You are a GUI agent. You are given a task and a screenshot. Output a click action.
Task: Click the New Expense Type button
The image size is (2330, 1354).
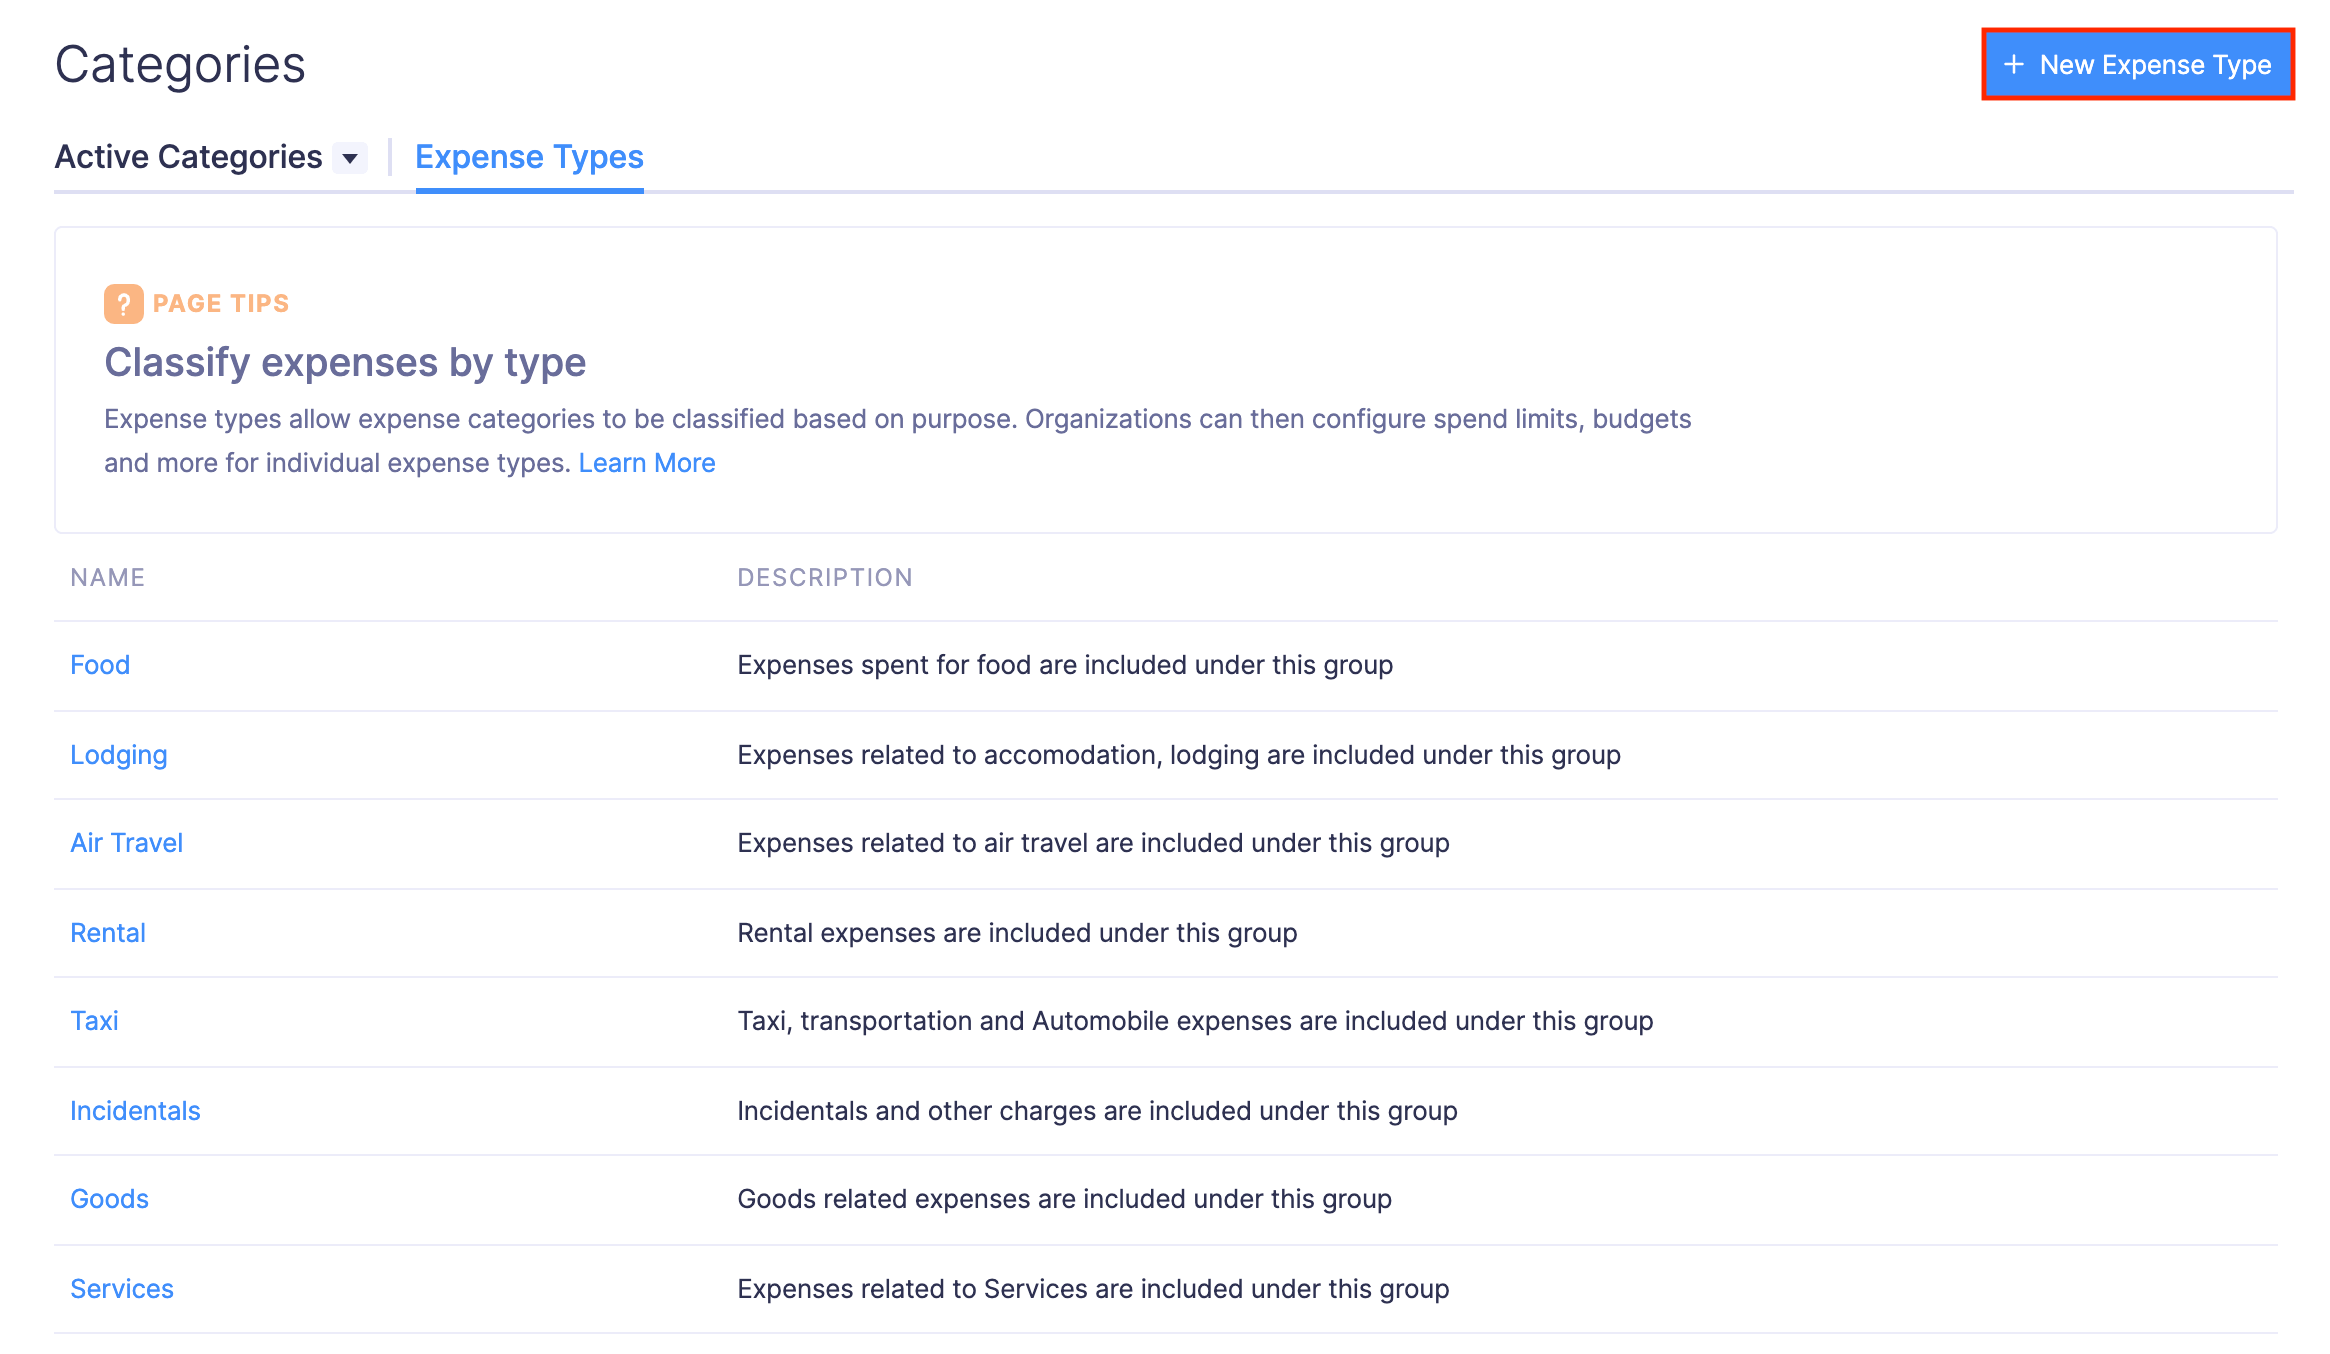point(2137,64)
